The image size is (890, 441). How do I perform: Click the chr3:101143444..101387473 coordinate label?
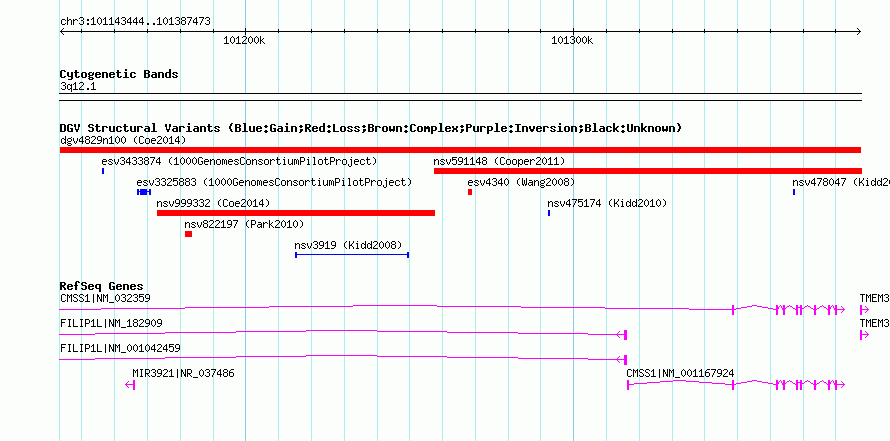135,22
